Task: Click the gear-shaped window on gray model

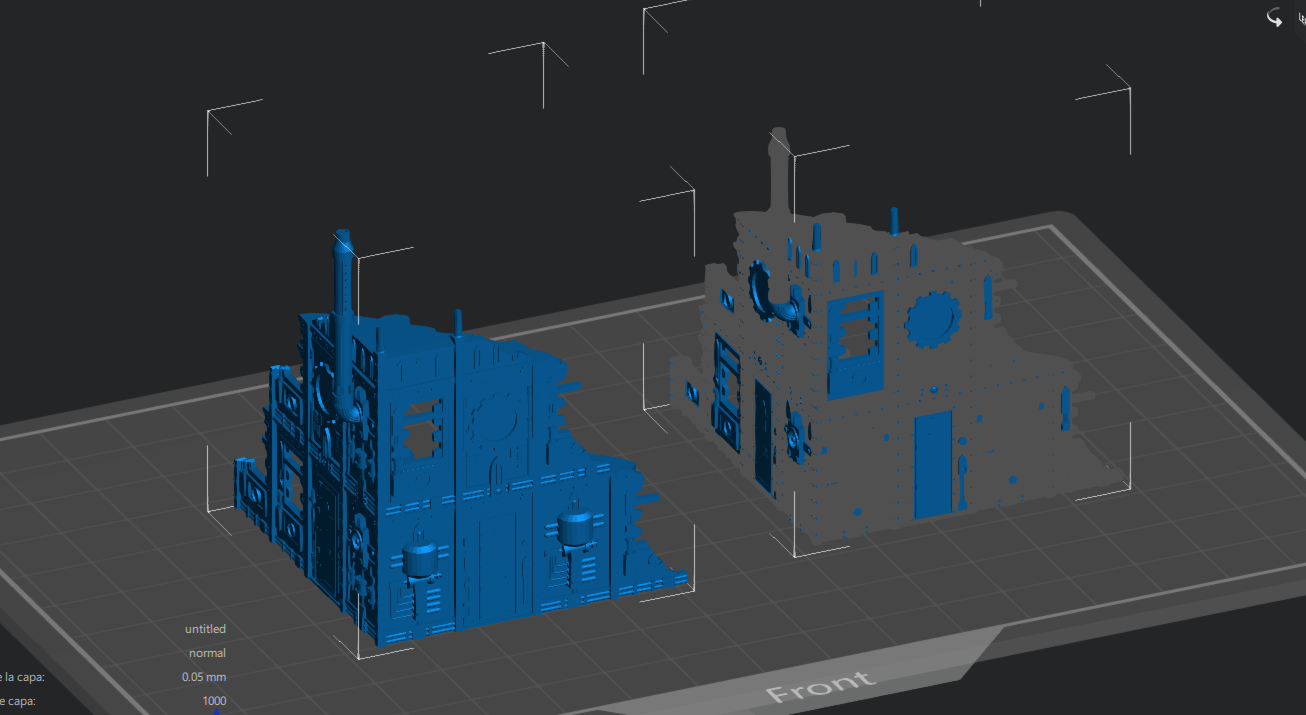Action: tap(932, 320)
